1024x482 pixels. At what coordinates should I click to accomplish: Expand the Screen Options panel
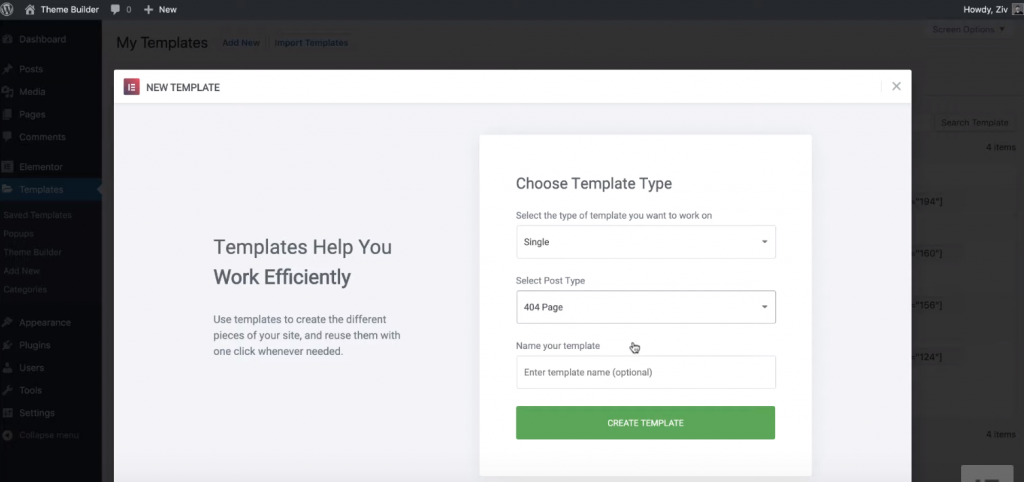coord(968,30)
